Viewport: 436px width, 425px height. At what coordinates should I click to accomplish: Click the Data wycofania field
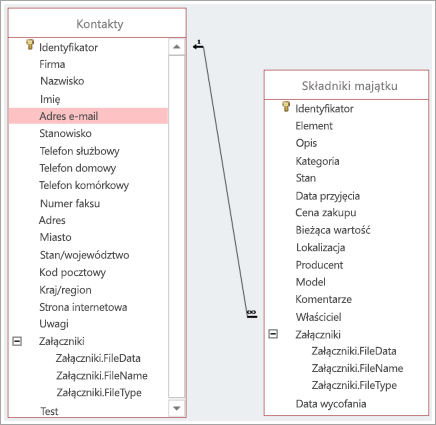click(331, 404)
